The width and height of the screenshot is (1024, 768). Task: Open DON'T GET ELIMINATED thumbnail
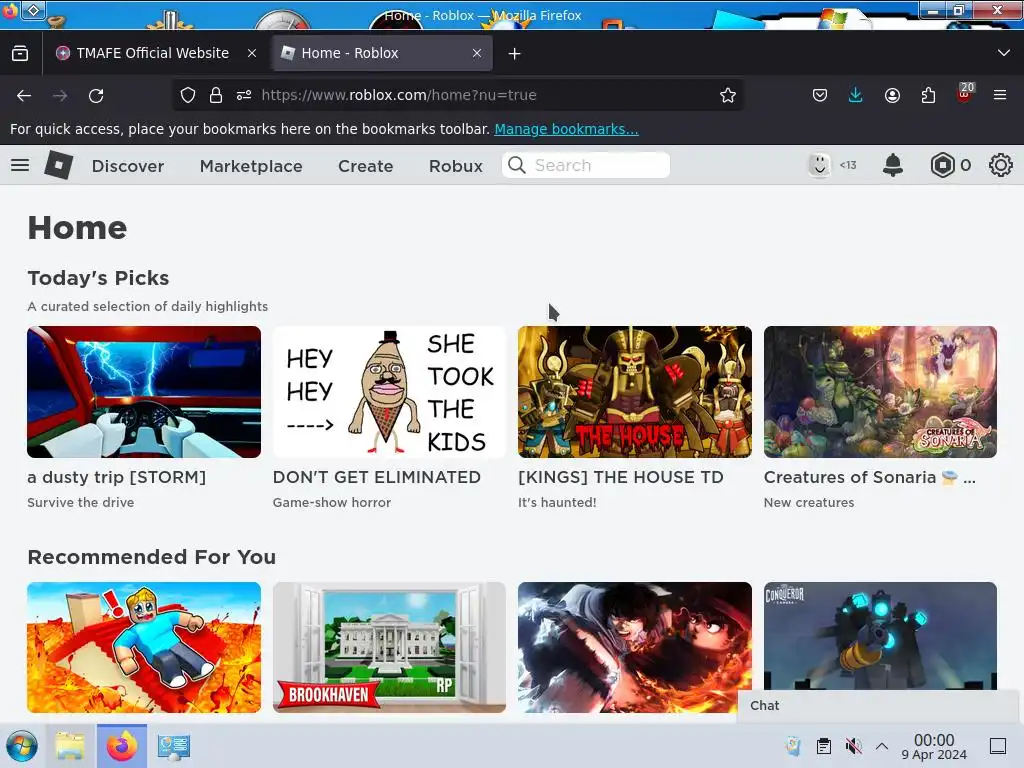coord(389,392)
